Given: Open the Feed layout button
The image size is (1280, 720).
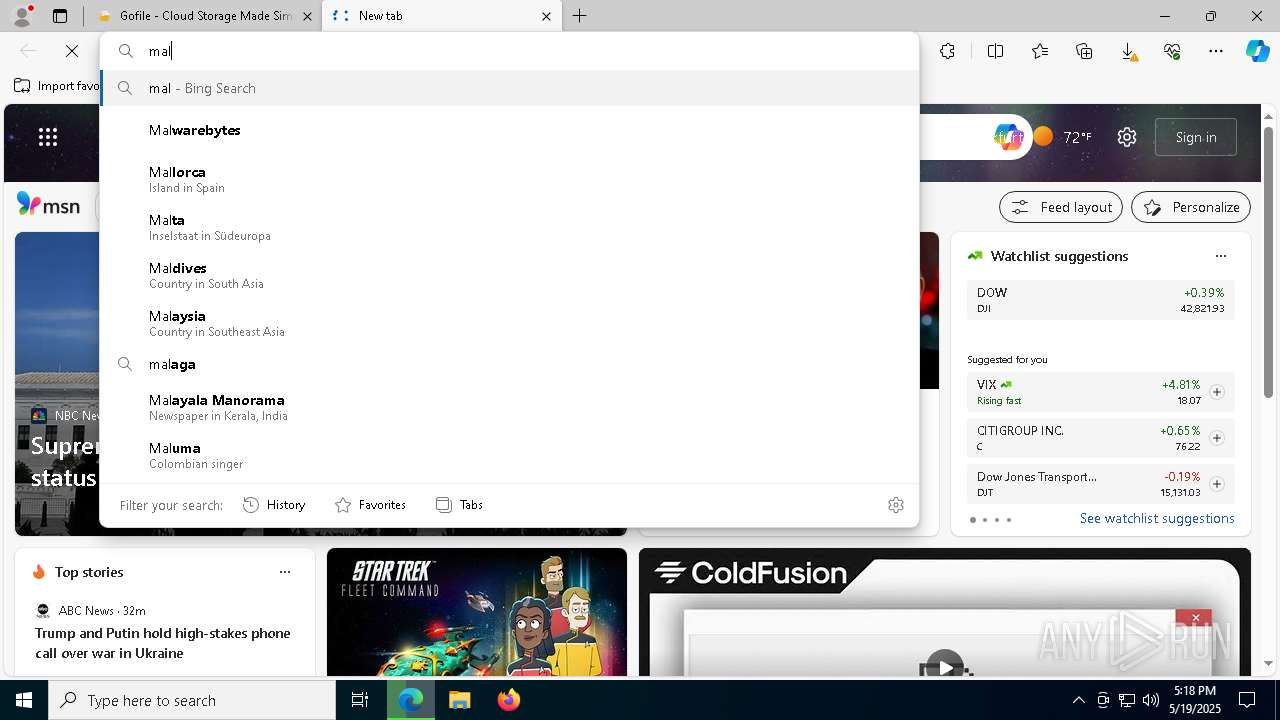Looking at the screenshot, I should coord(1062,207).
